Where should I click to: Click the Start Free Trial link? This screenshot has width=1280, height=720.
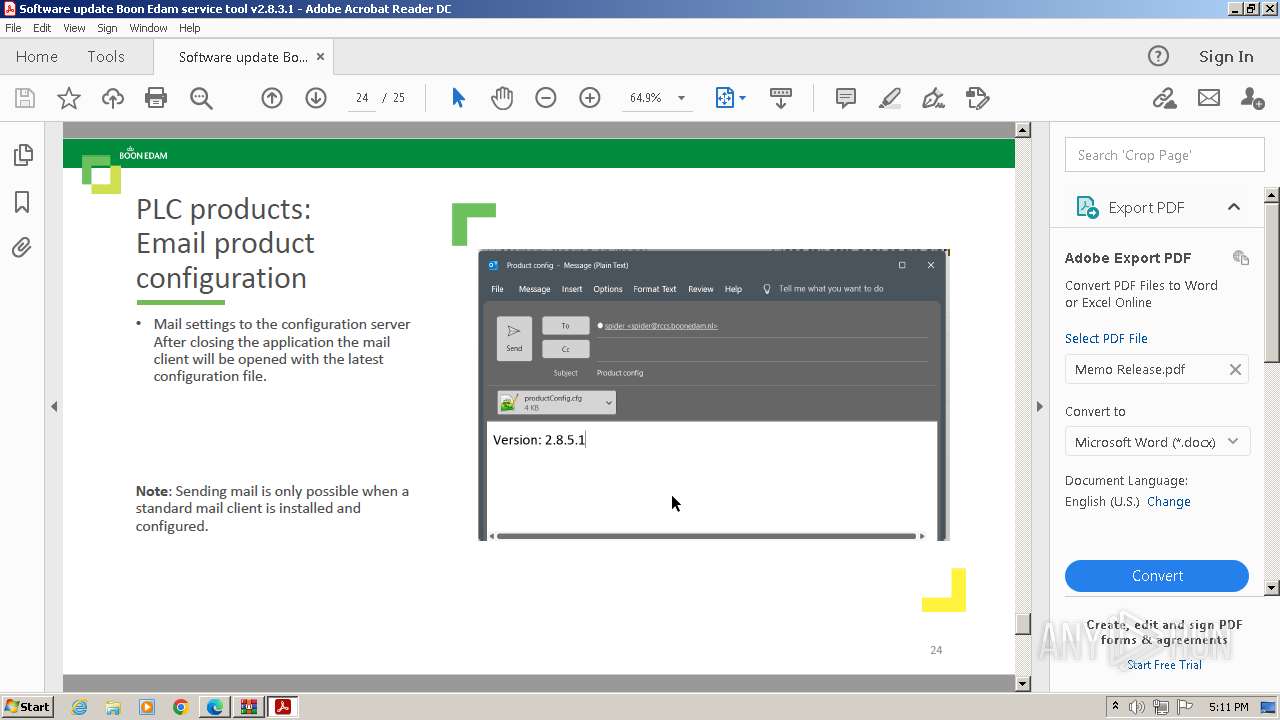(1164, 665)
